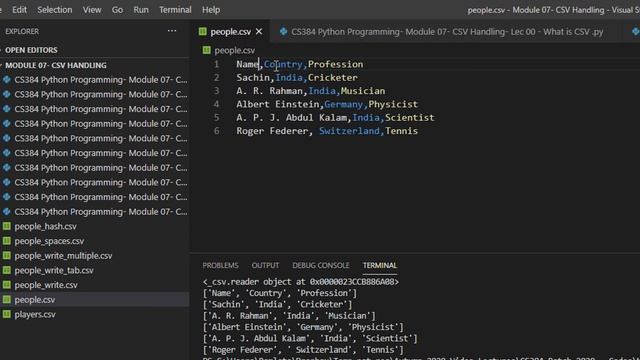Click the 'A. R. Rahman' terminal output line
Screen dimensions: 640x360
coord(289,316)
